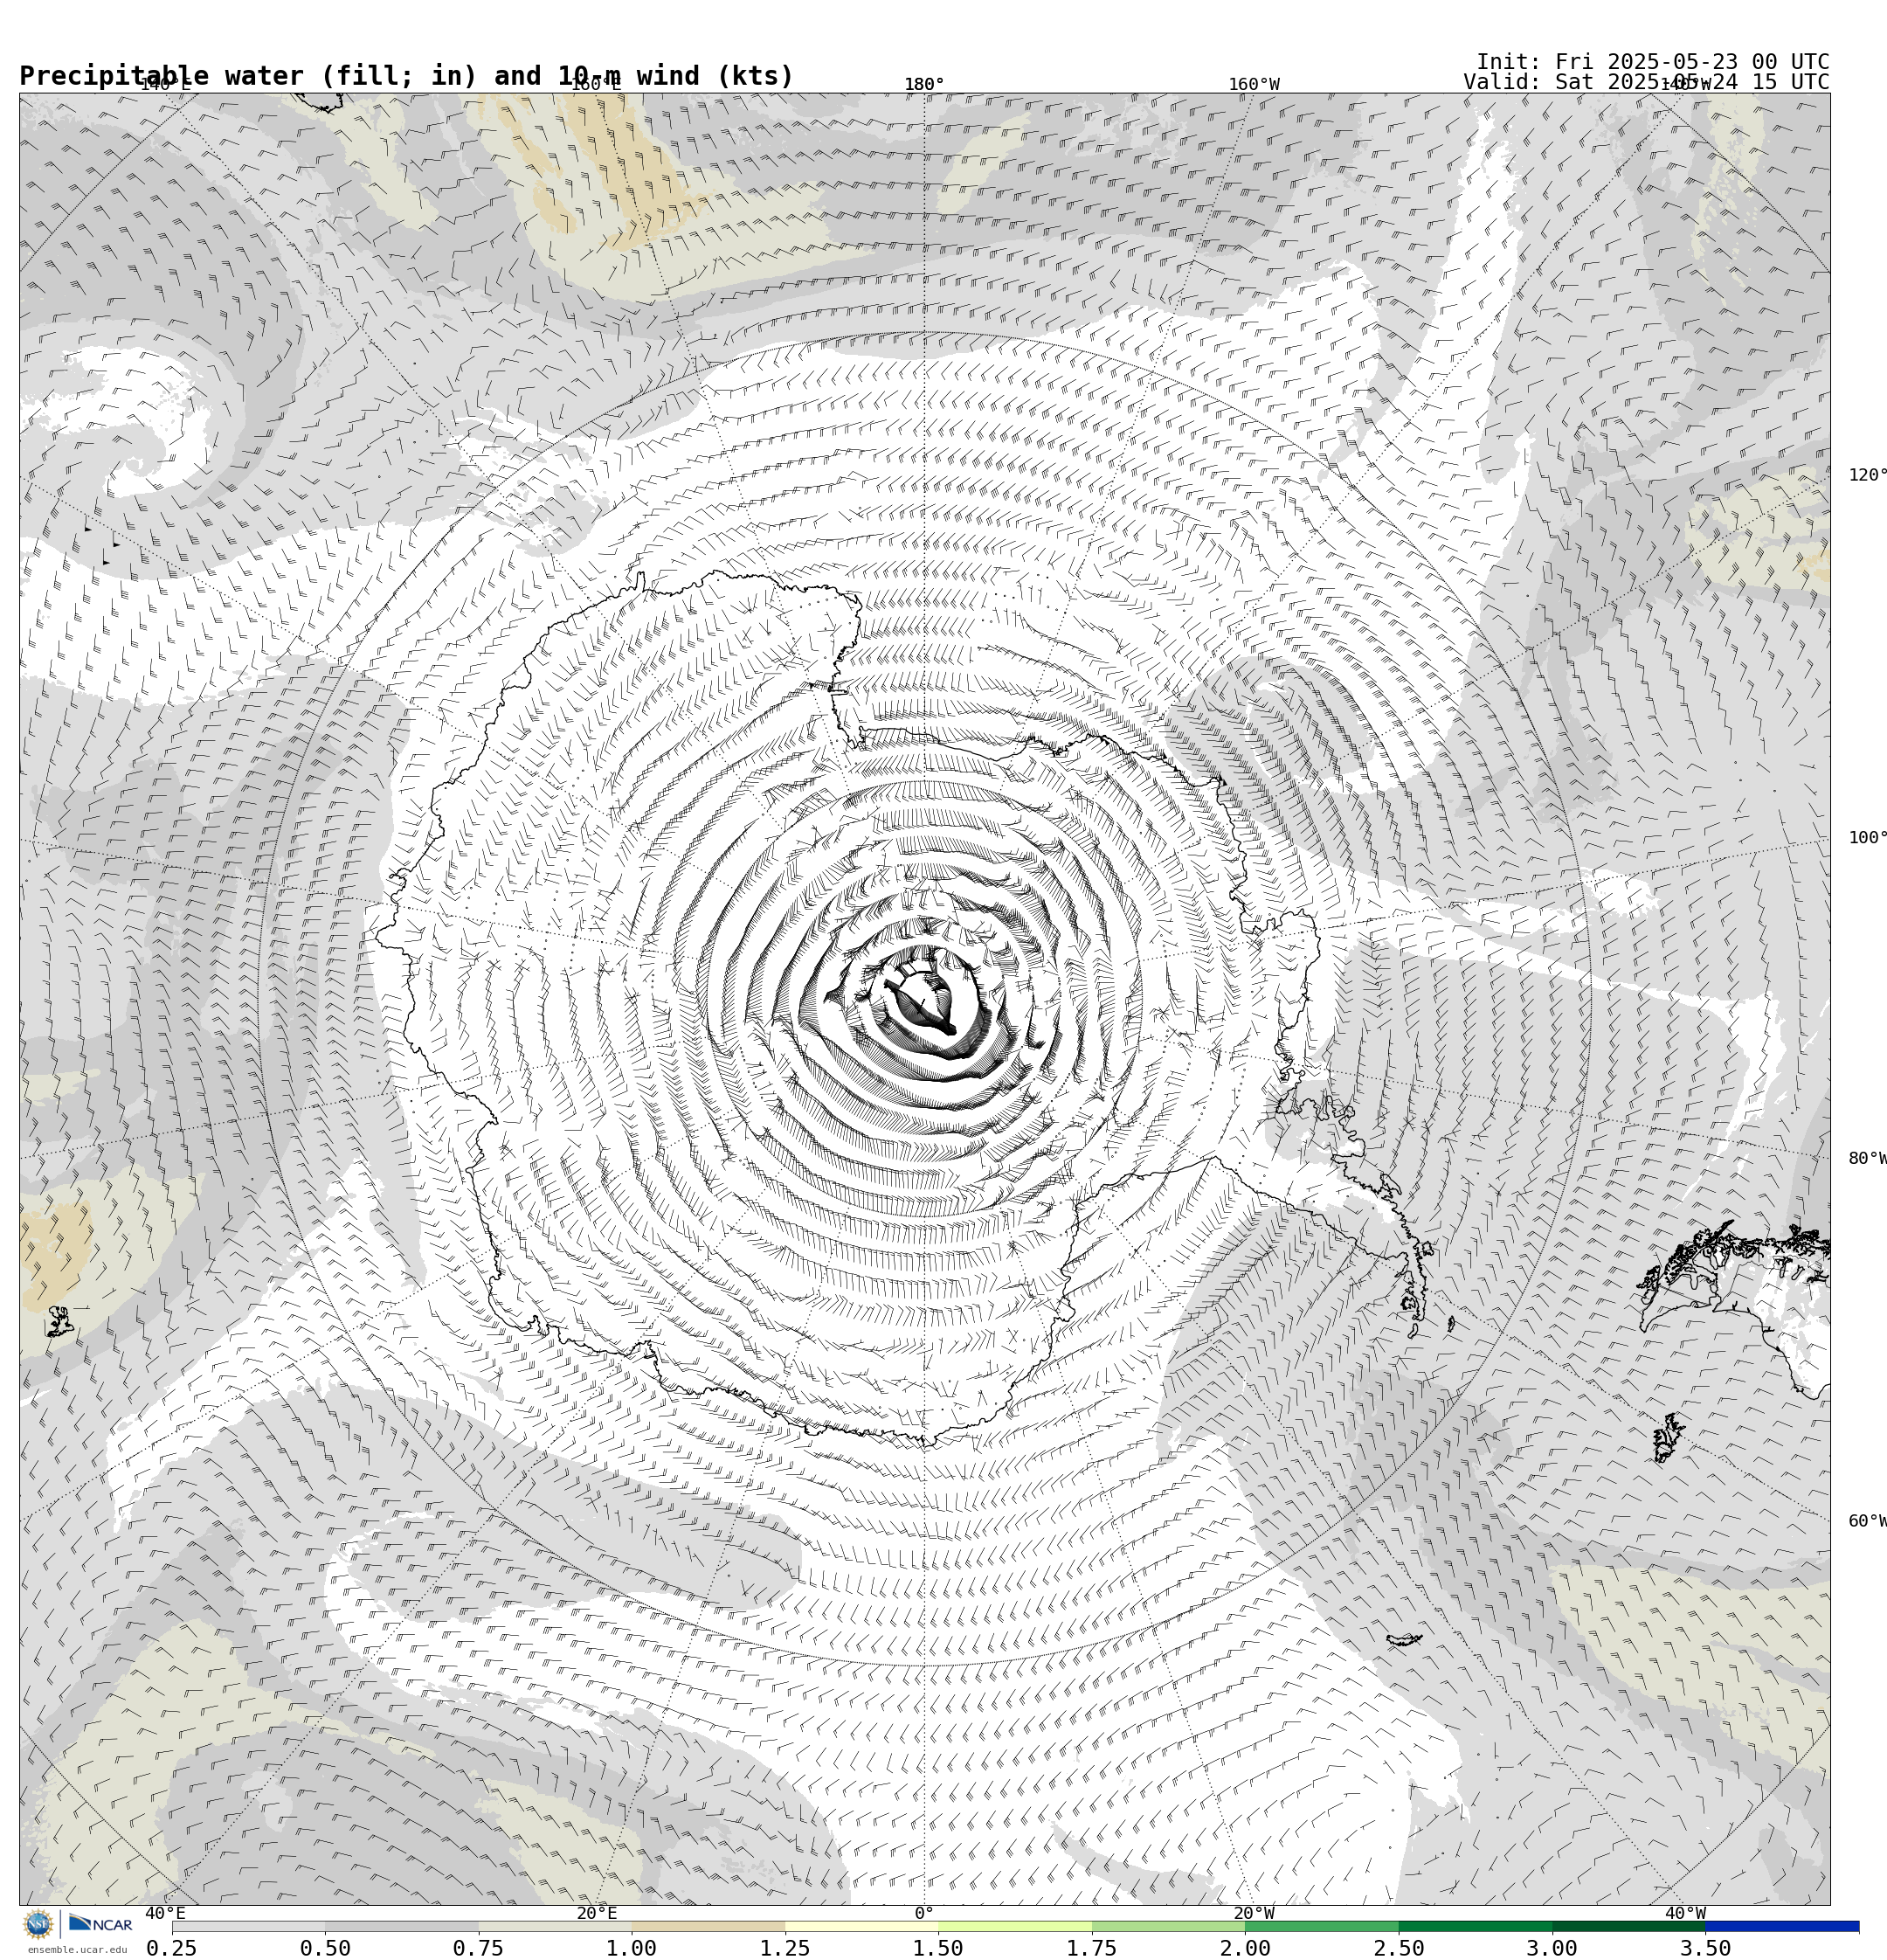Click the '0.75' colorbar tick label
The image size is (1887, 1960).
coord(478,1948)
